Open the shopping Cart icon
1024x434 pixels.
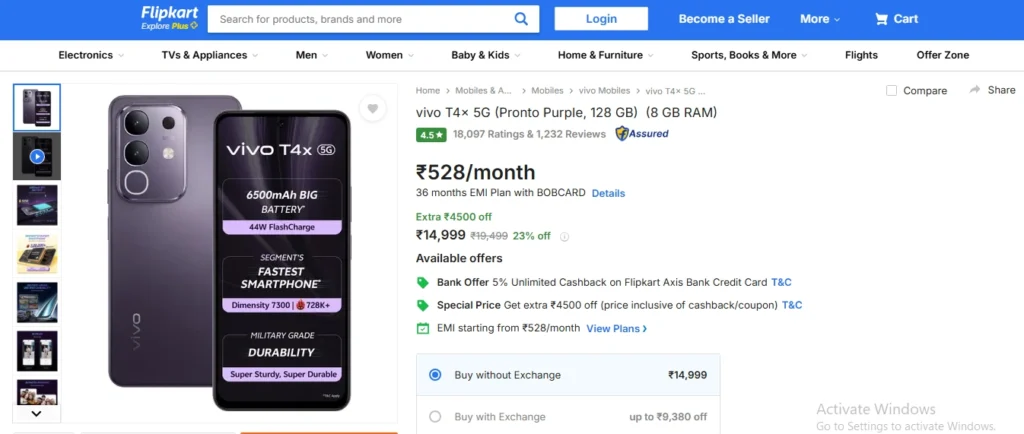tap(881, 19)
